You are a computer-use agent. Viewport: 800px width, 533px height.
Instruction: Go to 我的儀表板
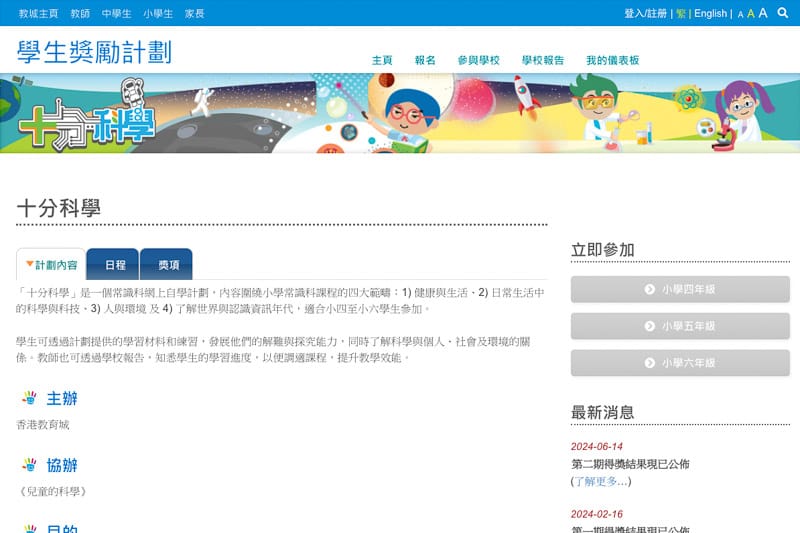pos(612,60)
